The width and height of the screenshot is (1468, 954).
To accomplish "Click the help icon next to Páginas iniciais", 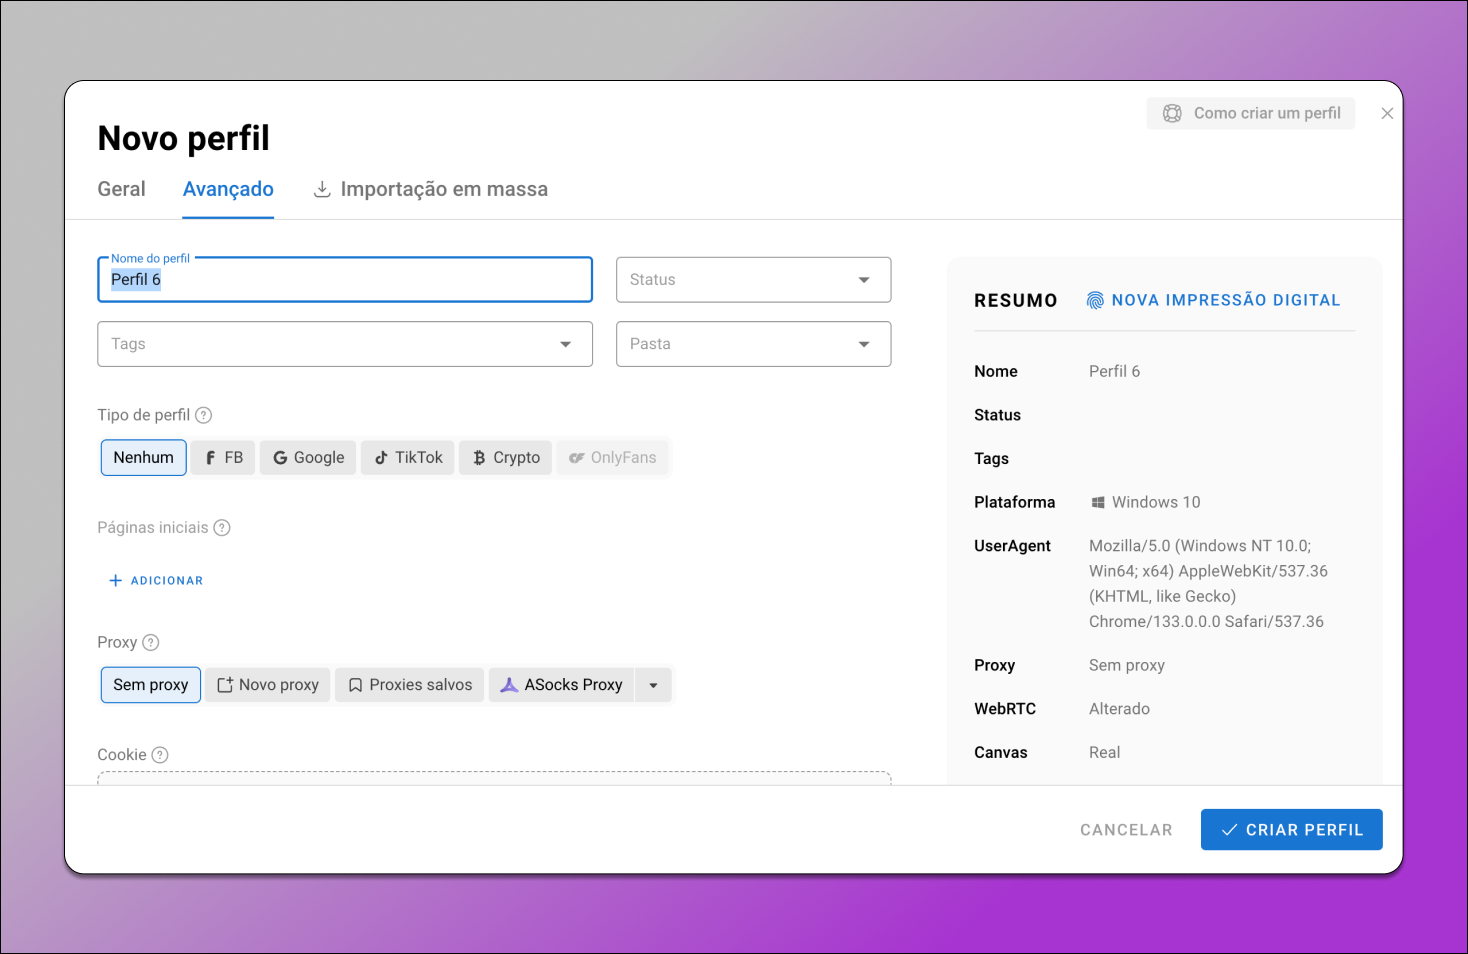I will (x=222, y=528).
